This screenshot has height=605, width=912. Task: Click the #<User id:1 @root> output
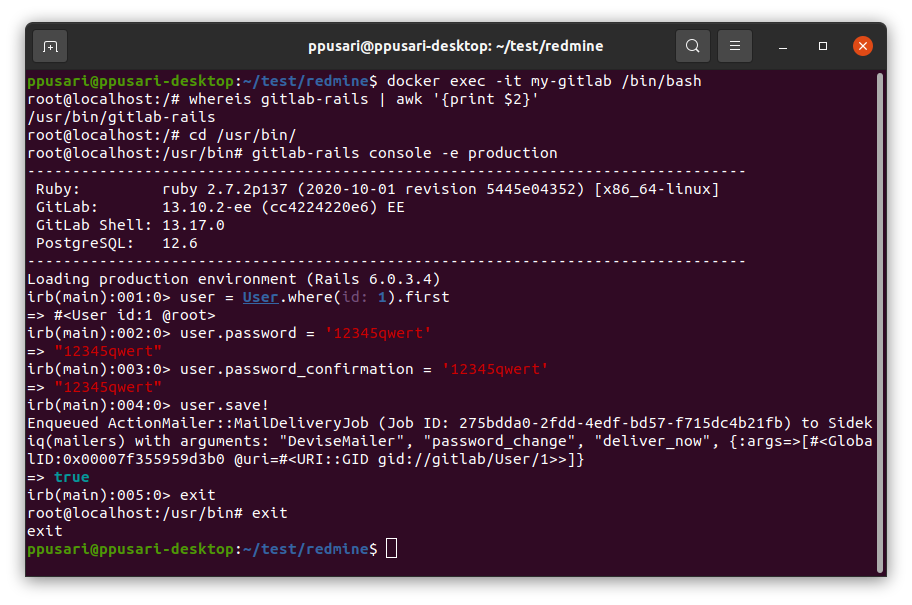pos(134,315)
